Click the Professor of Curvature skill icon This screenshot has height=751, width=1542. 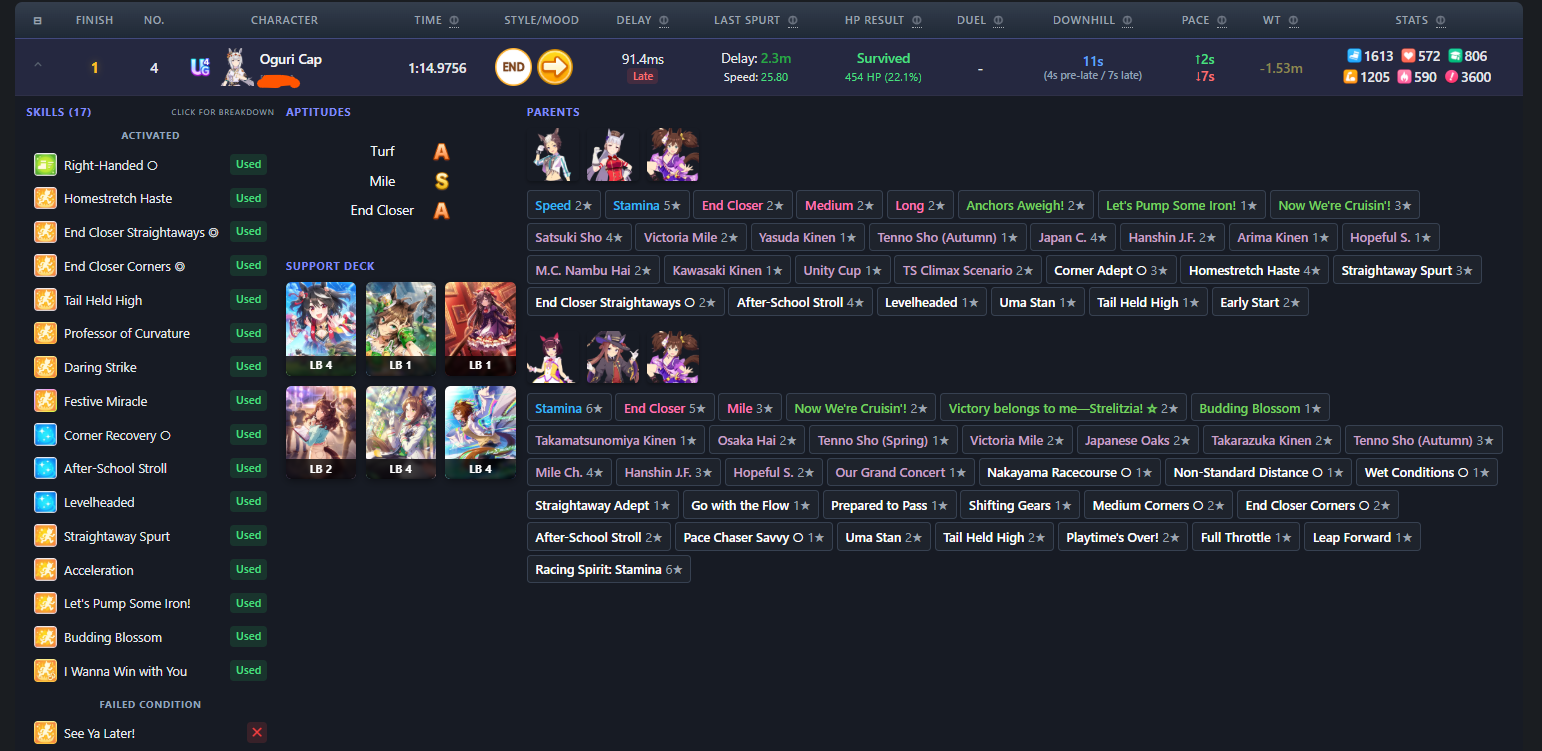pyautogui.click(x=44, y=333)
